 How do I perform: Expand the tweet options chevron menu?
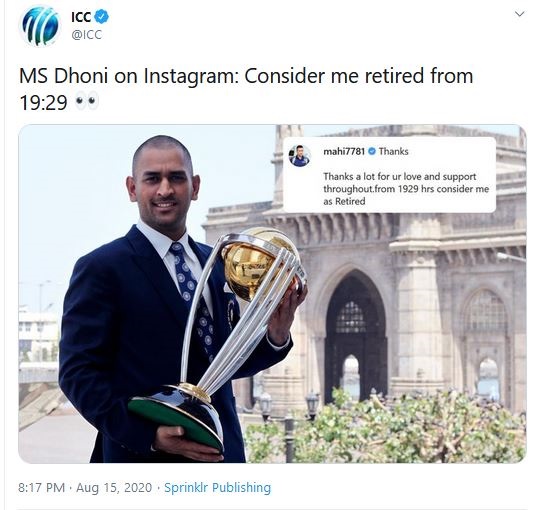[x=519, y=14]
